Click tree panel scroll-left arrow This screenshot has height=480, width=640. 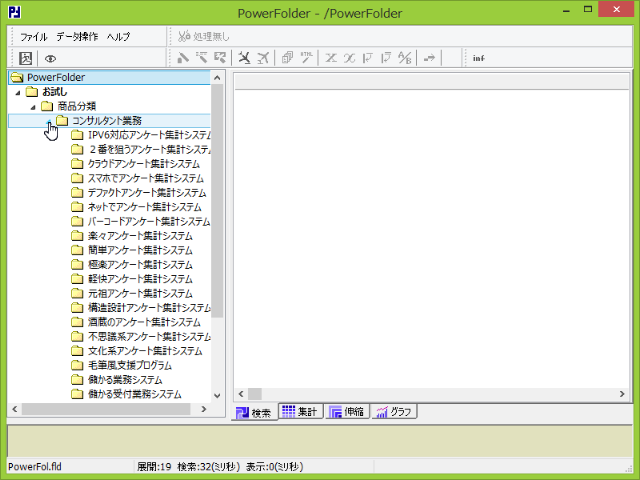pos(15,409)
